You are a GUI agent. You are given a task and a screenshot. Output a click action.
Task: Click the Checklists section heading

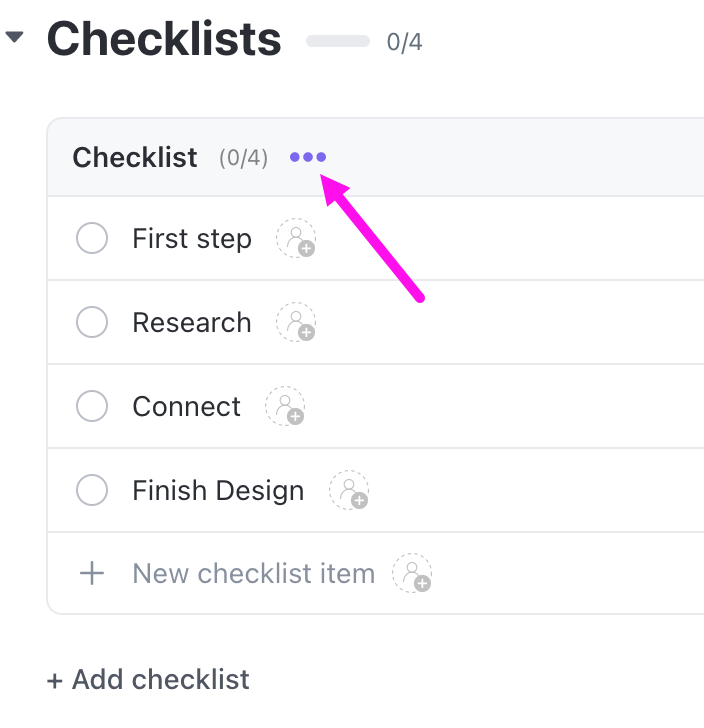[x=164, y=39]
